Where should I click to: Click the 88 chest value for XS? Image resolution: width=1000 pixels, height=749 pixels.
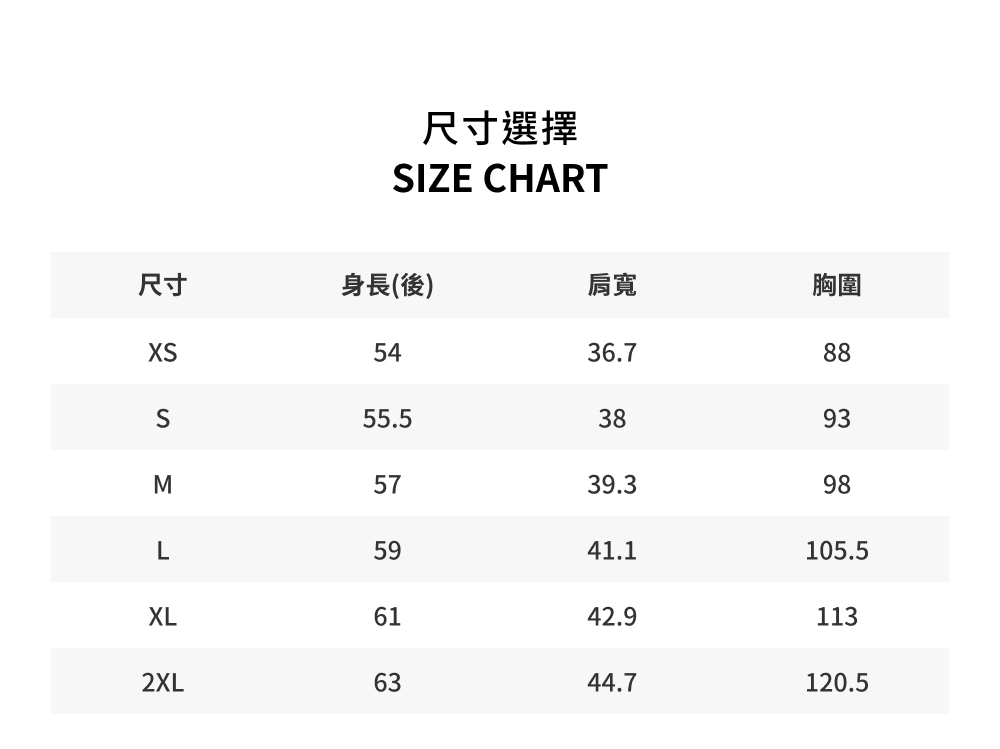pos(837,353)
